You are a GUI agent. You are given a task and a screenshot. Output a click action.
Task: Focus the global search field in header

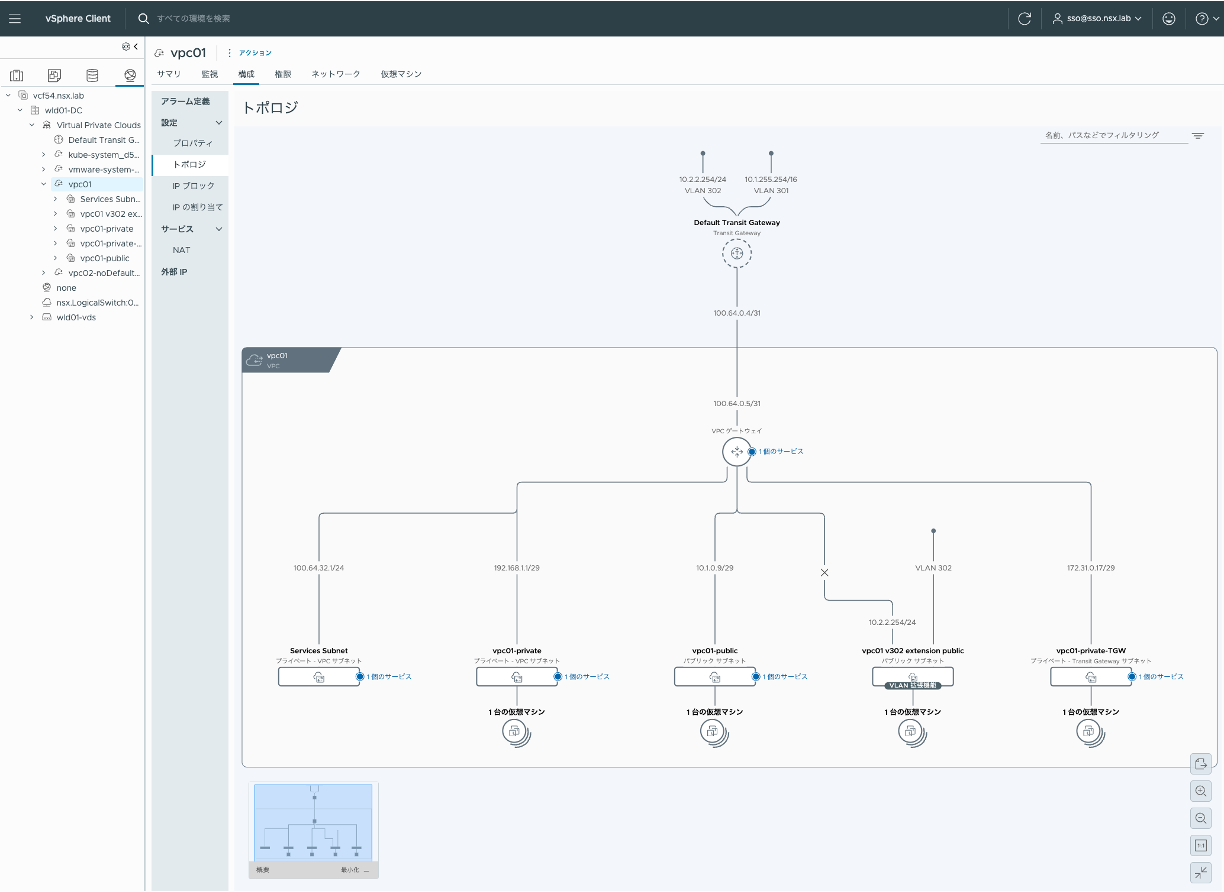pyautogui.click(x=193, y=18)
